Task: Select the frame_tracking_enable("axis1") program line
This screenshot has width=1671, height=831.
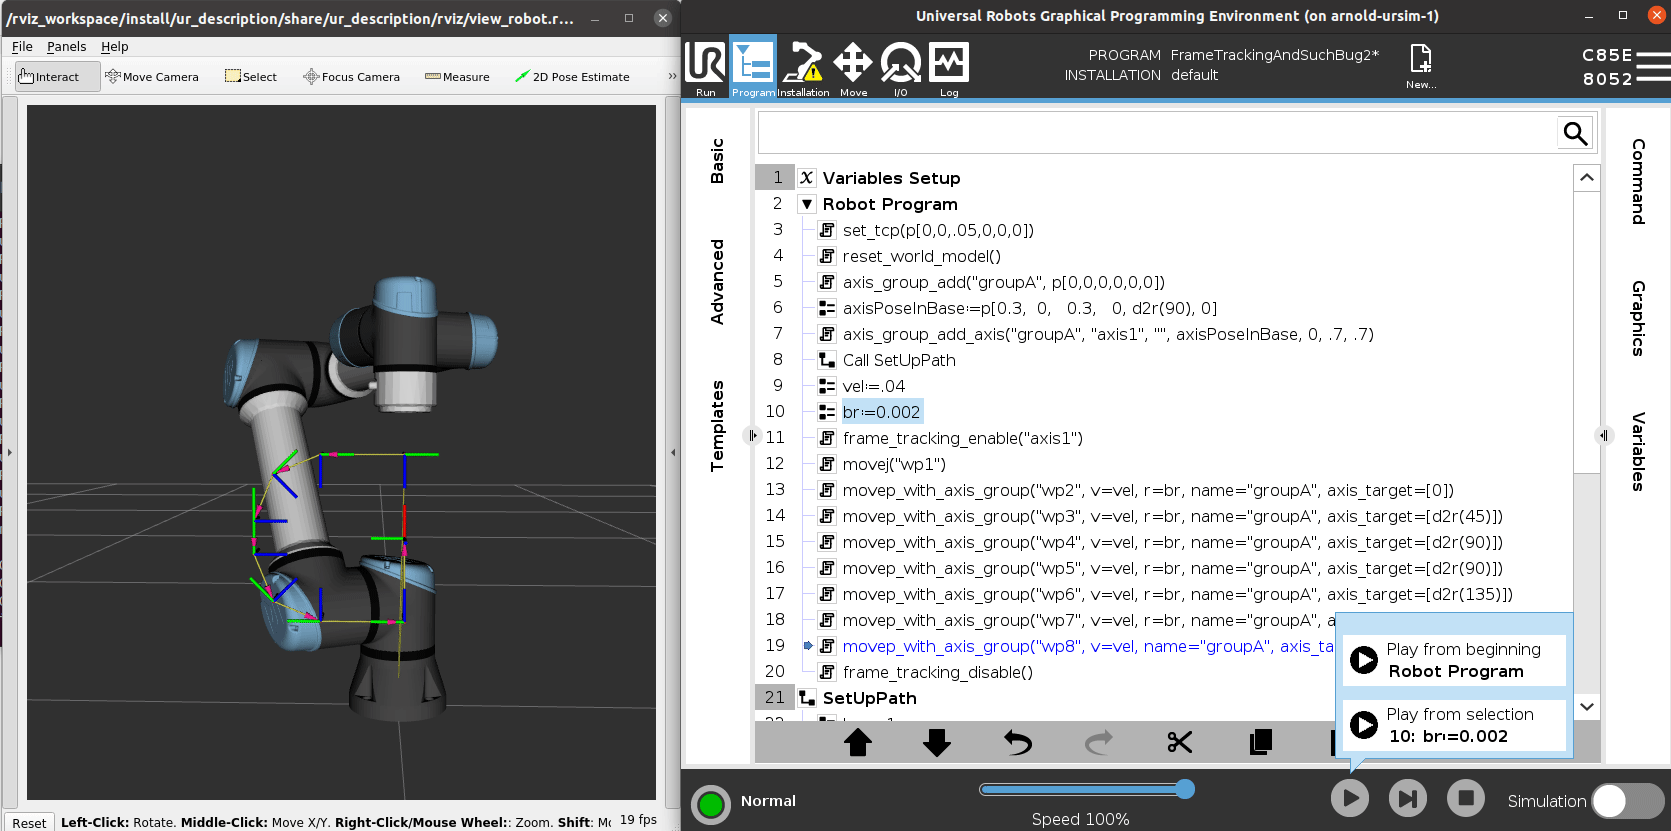Action: click(962, 438)
